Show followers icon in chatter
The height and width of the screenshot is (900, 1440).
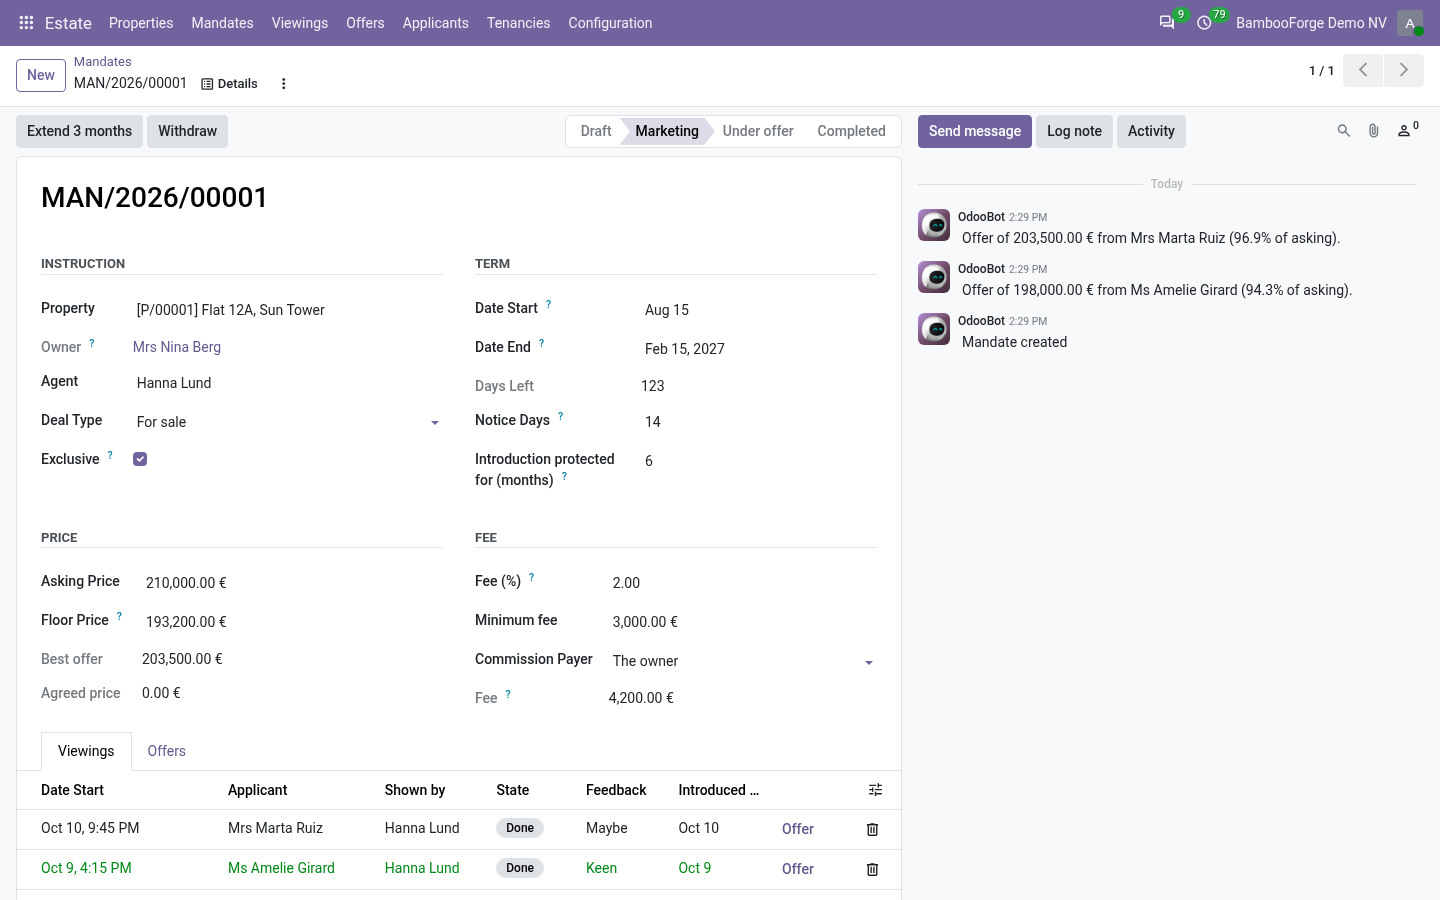tap(1407, 131)
